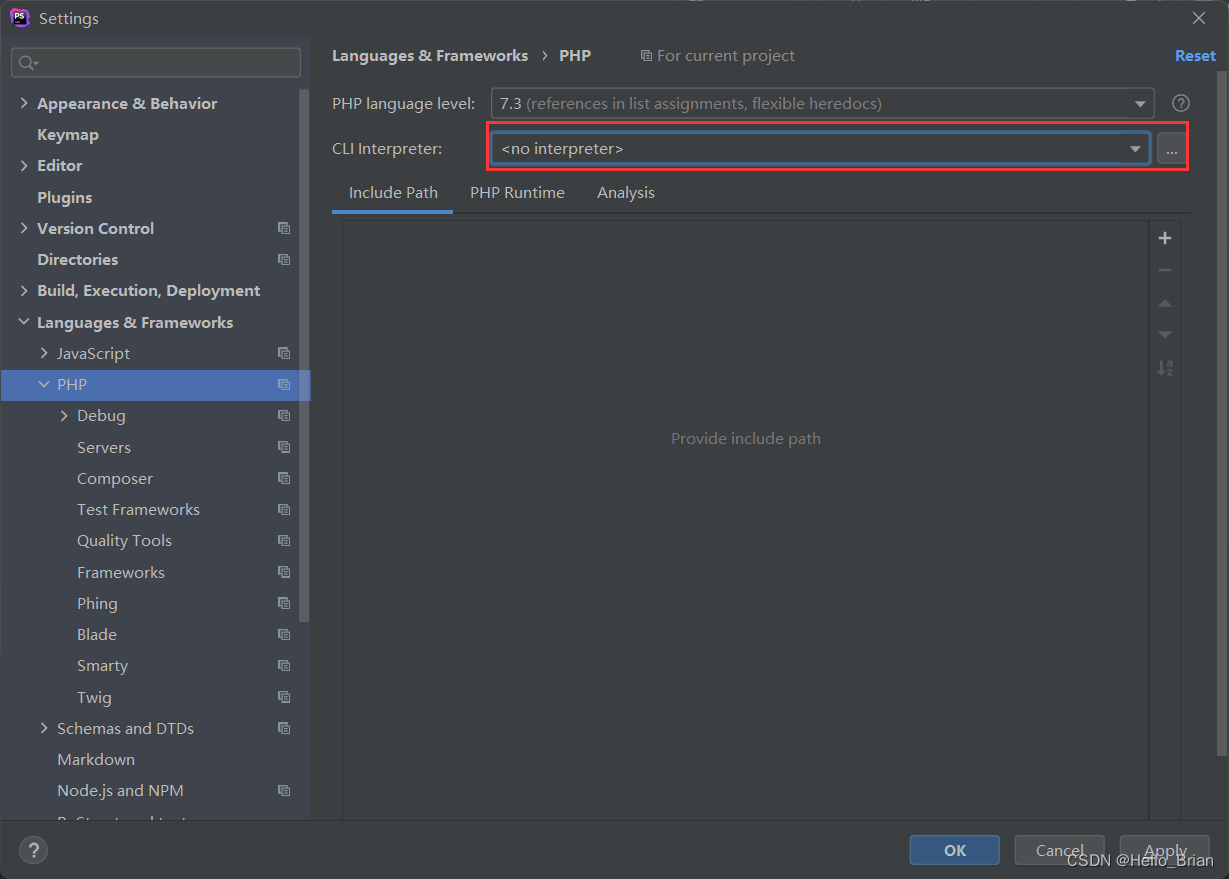Click the OK button
The image size is (1229, 879).
tap(955, 850)
